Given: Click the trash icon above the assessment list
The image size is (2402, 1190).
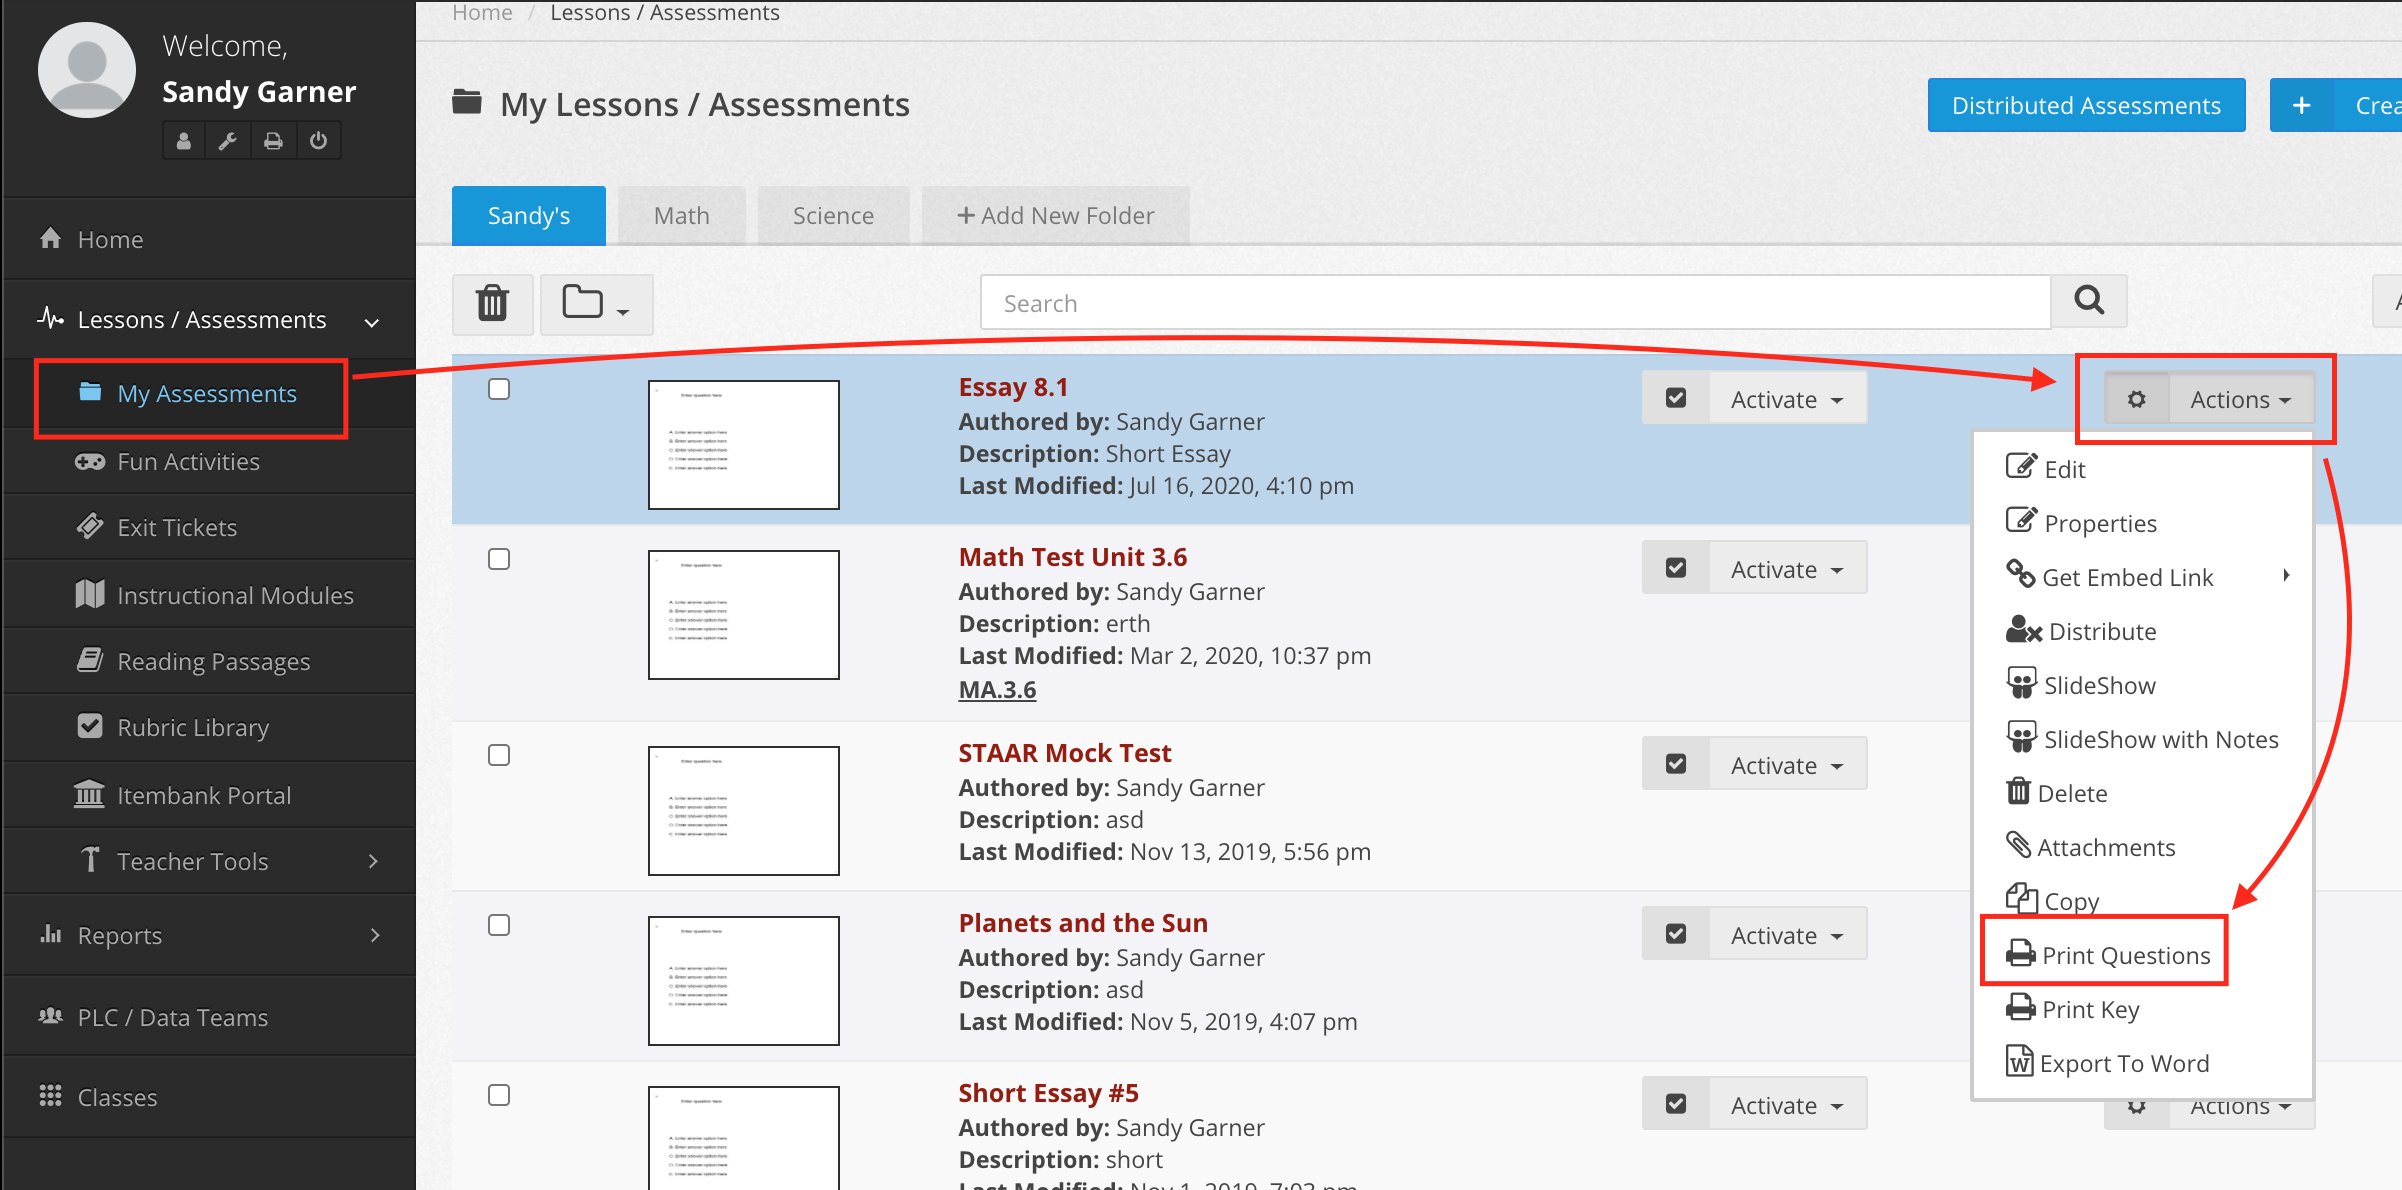Looking at the screenshot, I should point(492,303).
